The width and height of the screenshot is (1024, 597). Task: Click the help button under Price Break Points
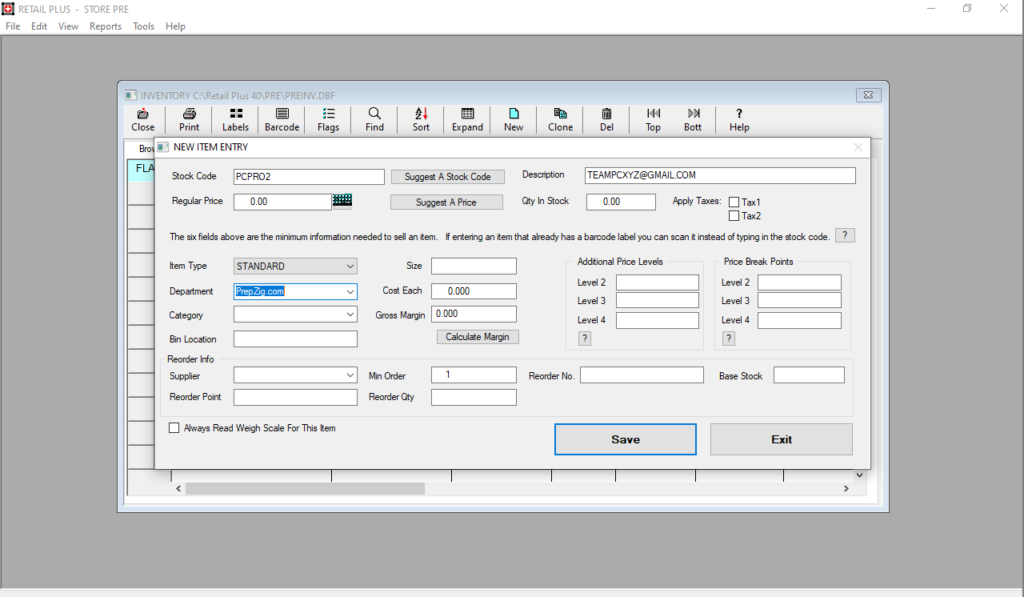pos(729,338)
